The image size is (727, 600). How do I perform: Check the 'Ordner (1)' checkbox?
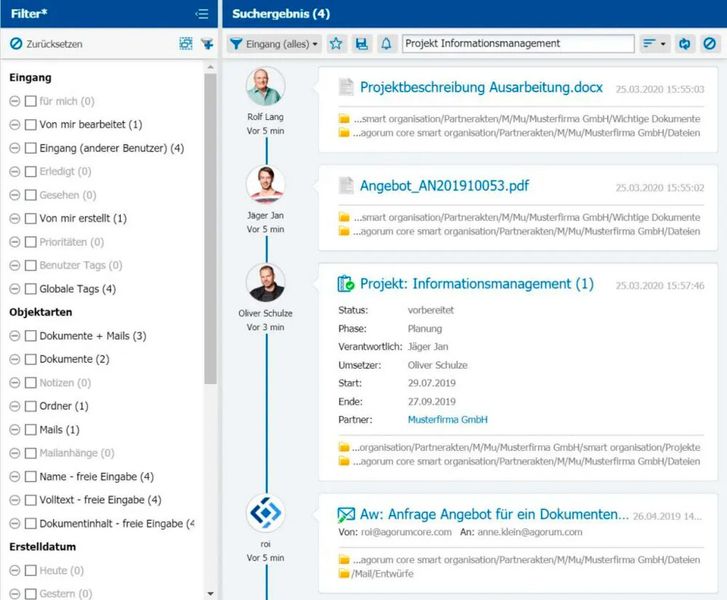click(x=31, y=406)
